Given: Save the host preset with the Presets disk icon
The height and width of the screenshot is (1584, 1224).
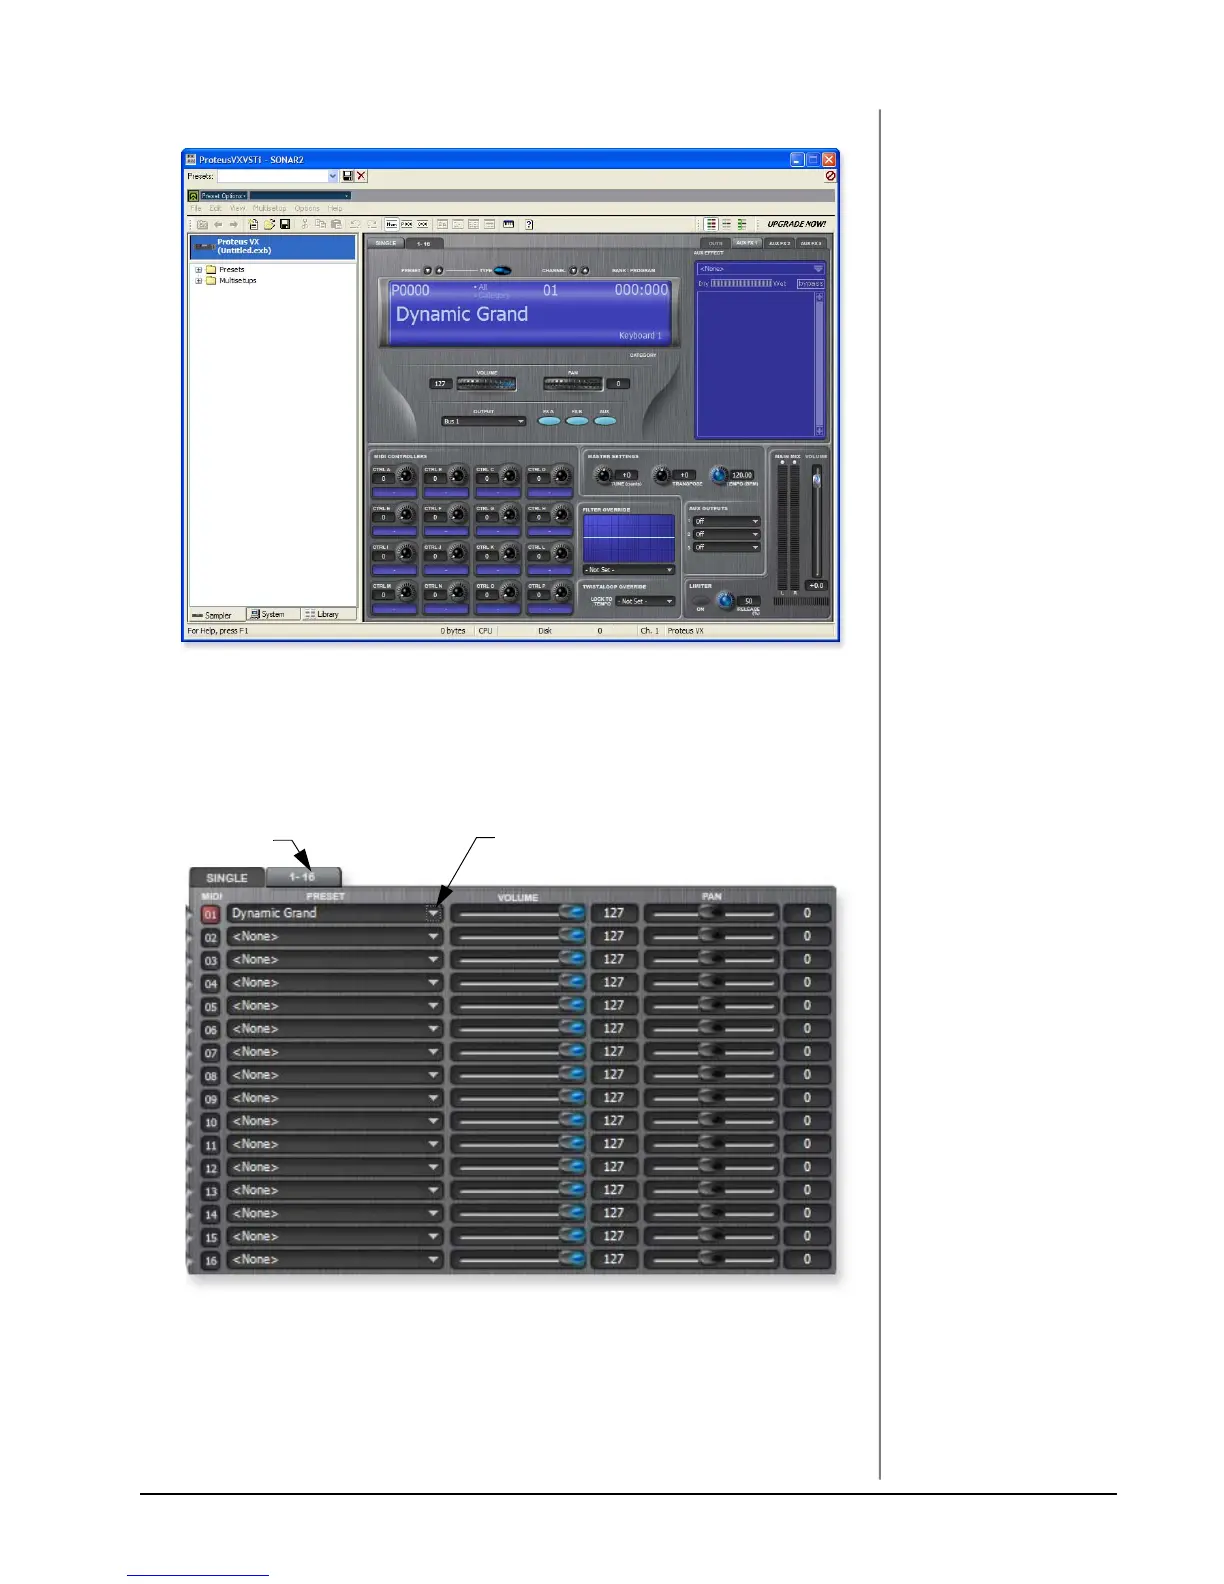Looking at the screenshot, I should pos(347,176).
